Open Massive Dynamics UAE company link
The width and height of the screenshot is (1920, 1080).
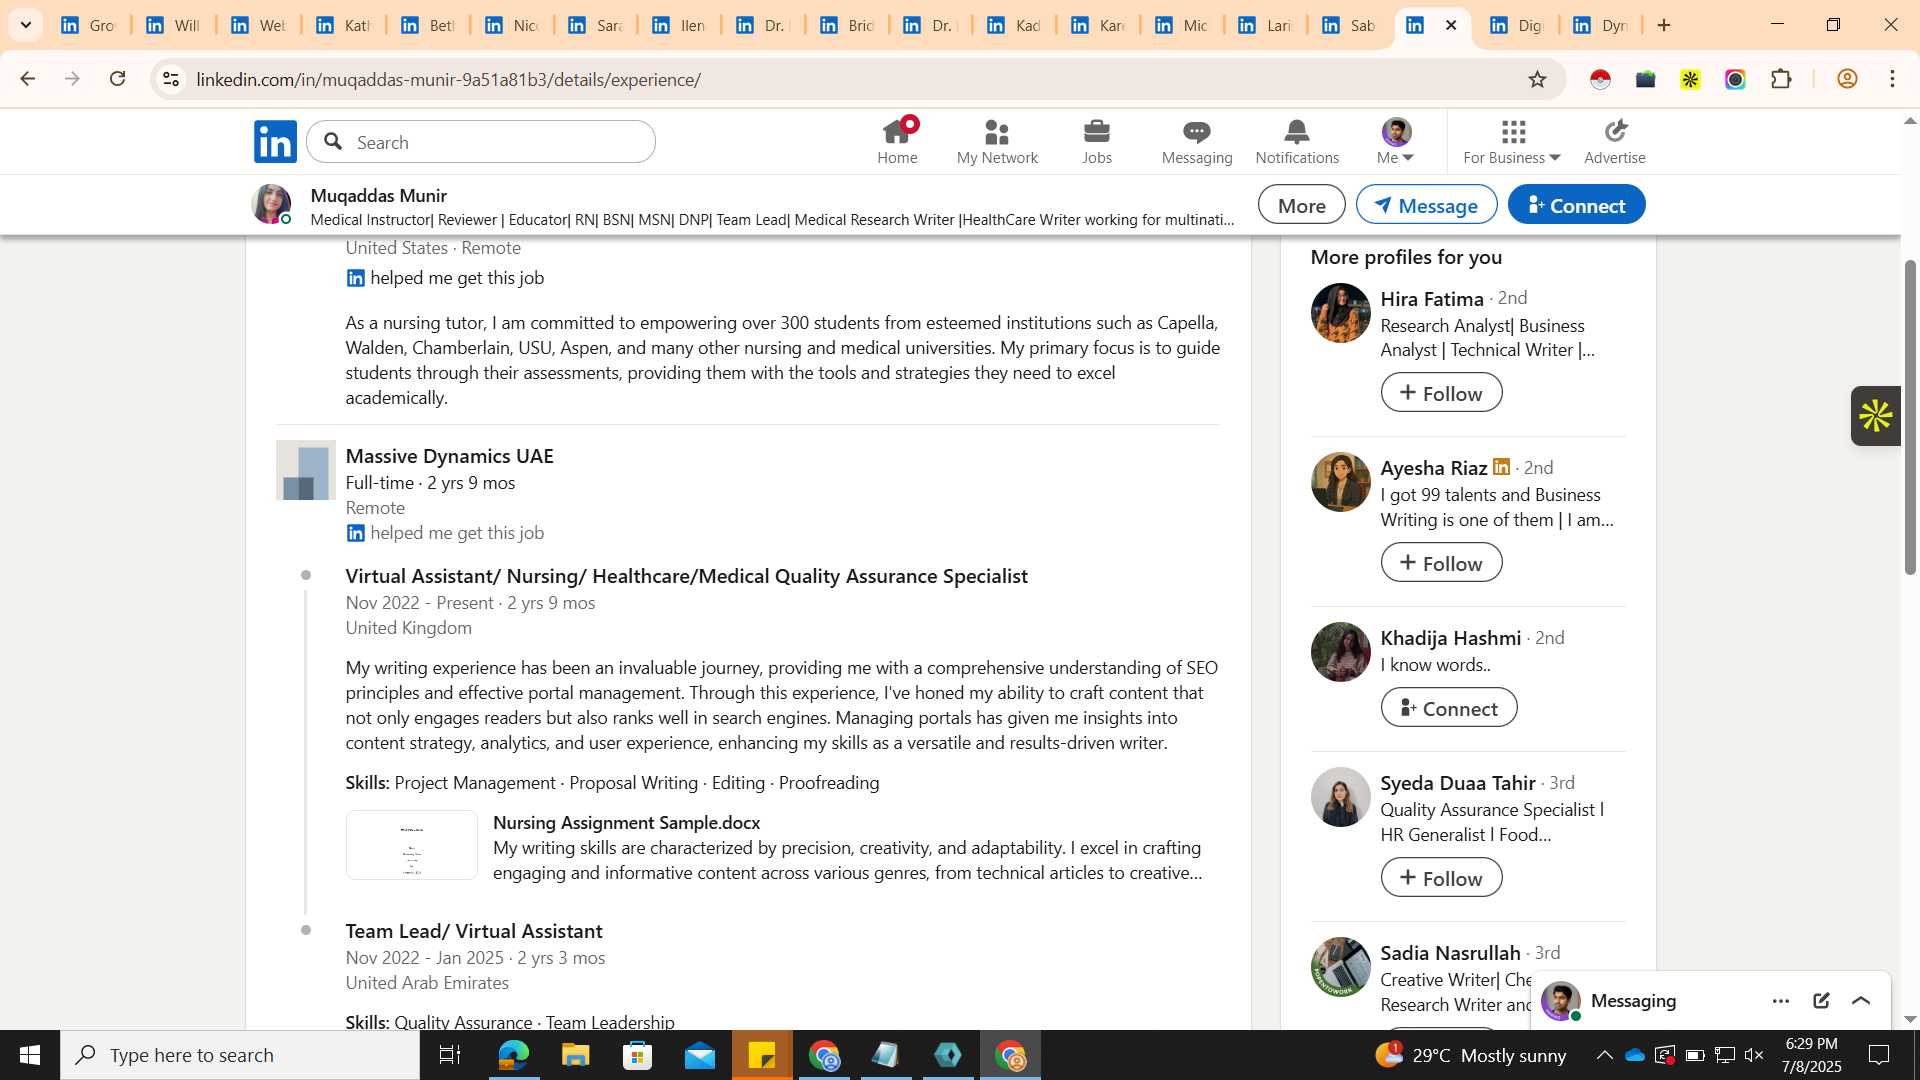click(x=449, y=456)
